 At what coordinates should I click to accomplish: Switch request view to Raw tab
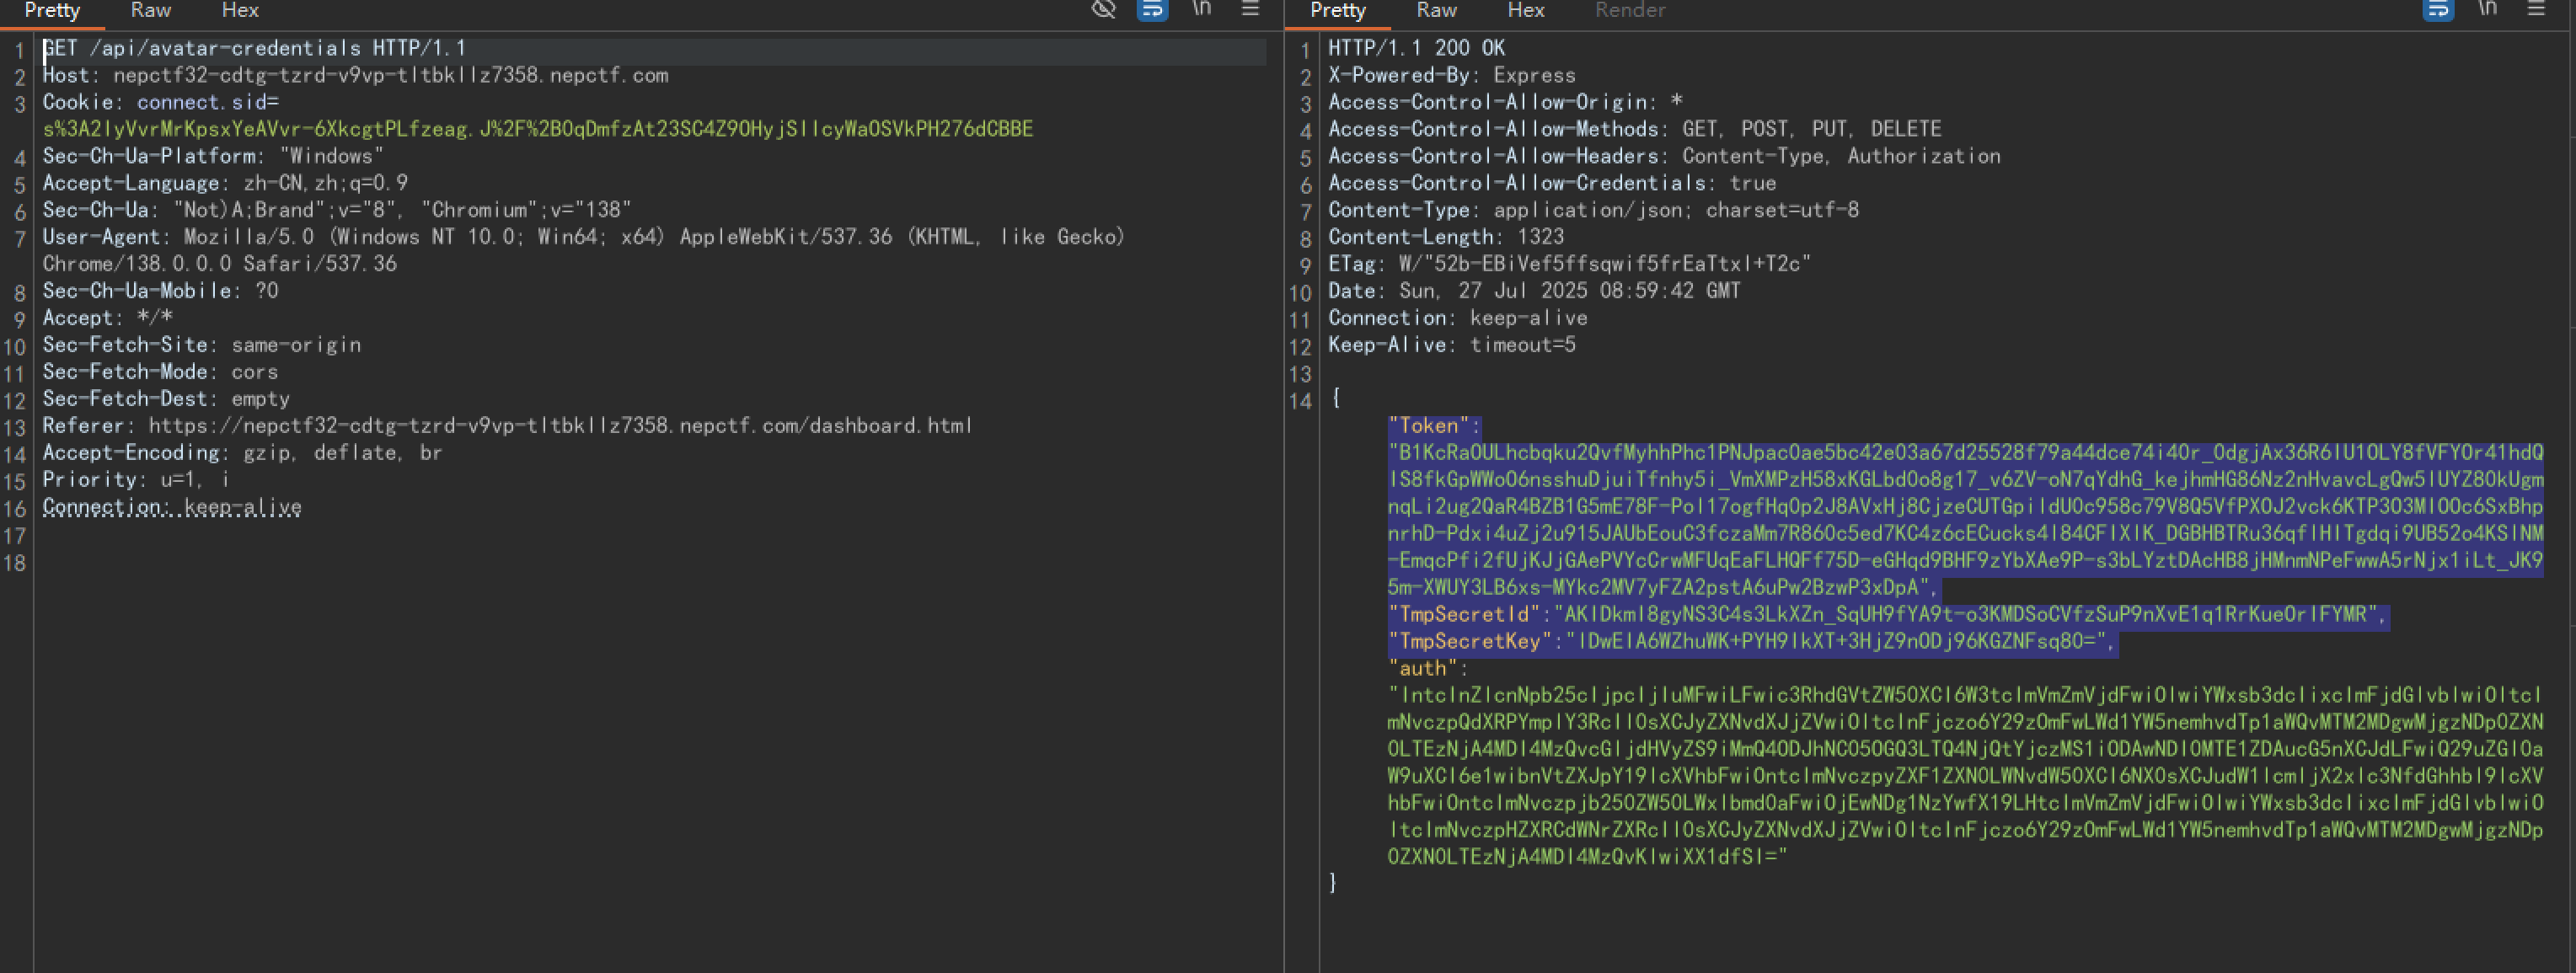151,10
